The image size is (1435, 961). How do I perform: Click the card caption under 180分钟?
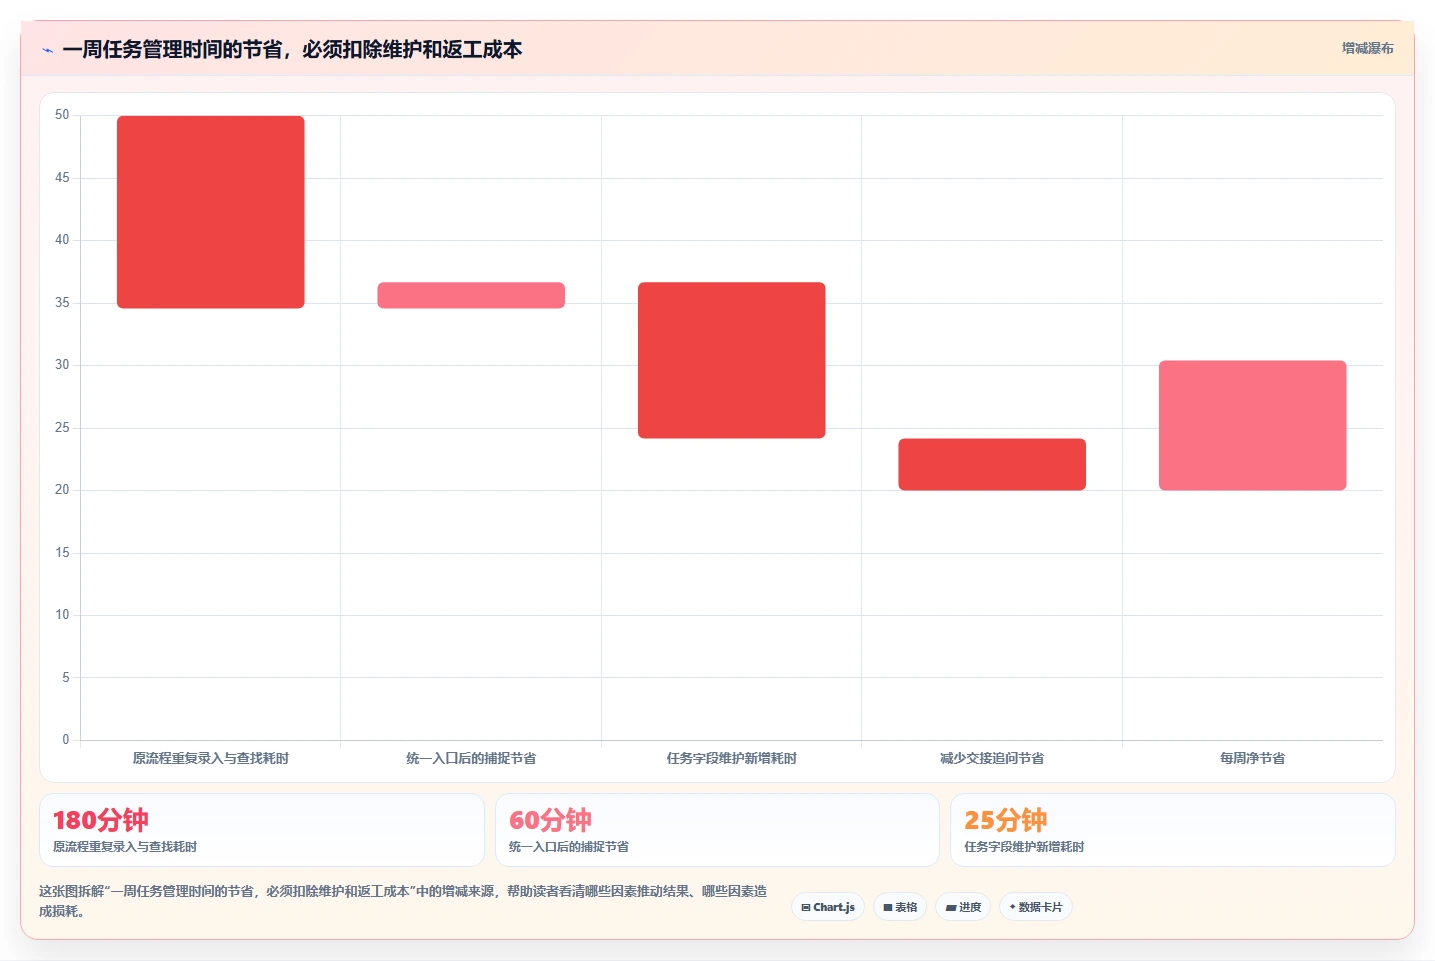(x=125, y=847)
